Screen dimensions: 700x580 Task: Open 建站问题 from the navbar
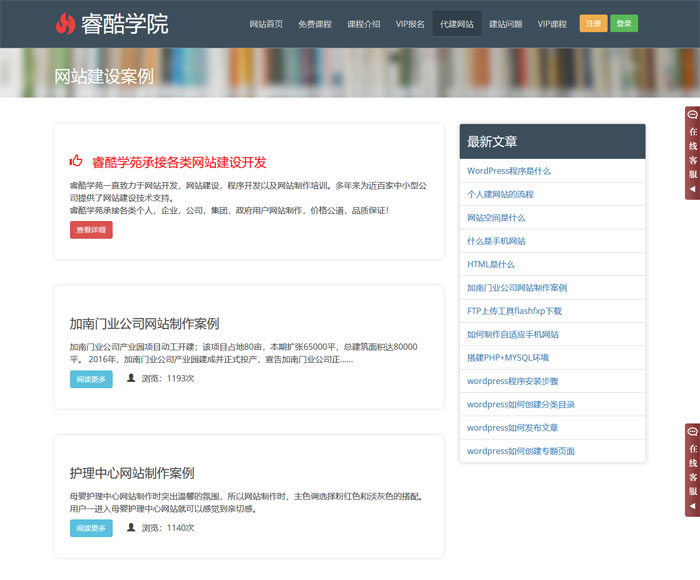coord(505,24)
